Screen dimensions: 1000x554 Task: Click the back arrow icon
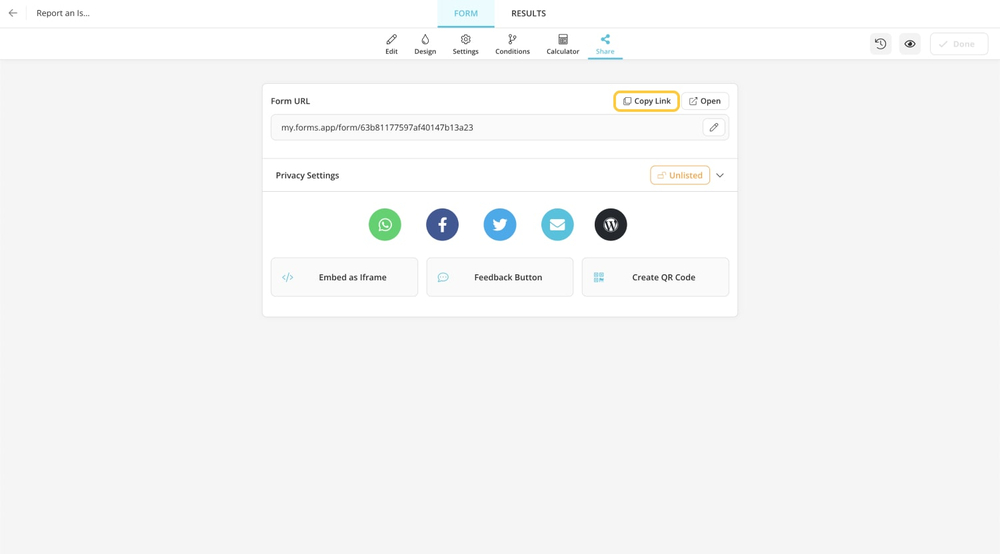[13, 13]
